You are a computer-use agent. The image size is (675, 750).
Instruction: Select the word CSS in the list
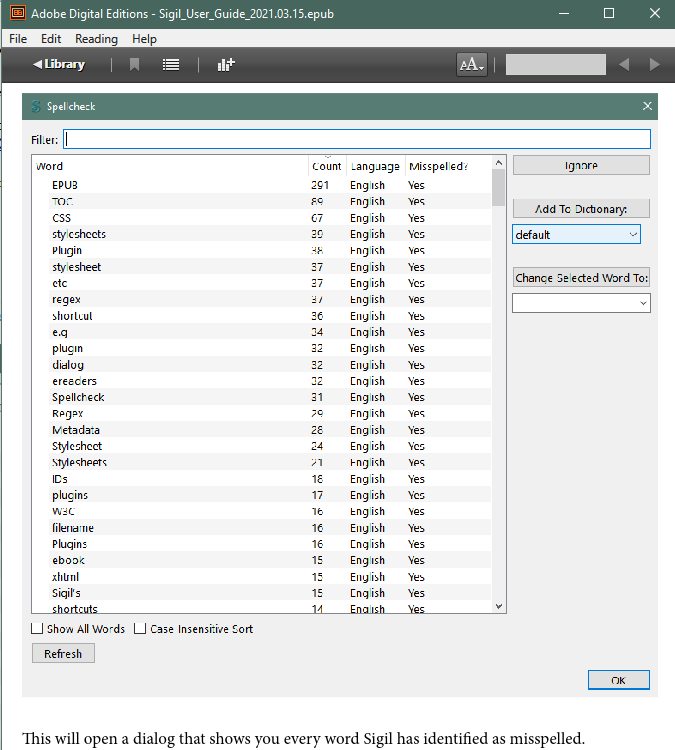point(61,218)
